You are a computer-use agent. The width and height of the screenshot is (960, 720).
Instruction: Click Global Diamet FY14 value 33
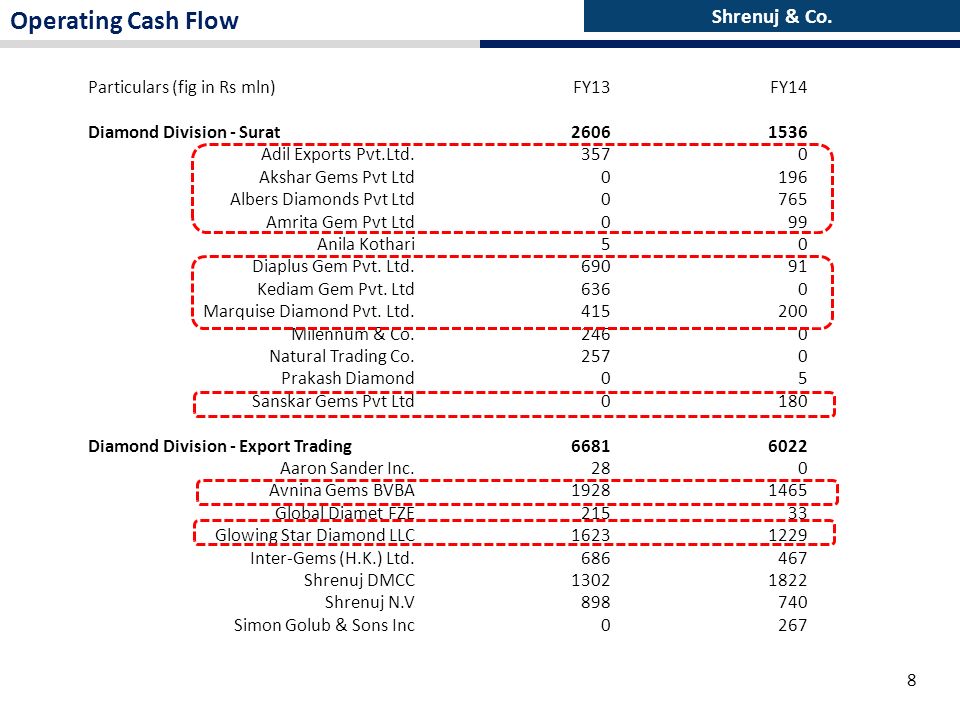(798, 513)
